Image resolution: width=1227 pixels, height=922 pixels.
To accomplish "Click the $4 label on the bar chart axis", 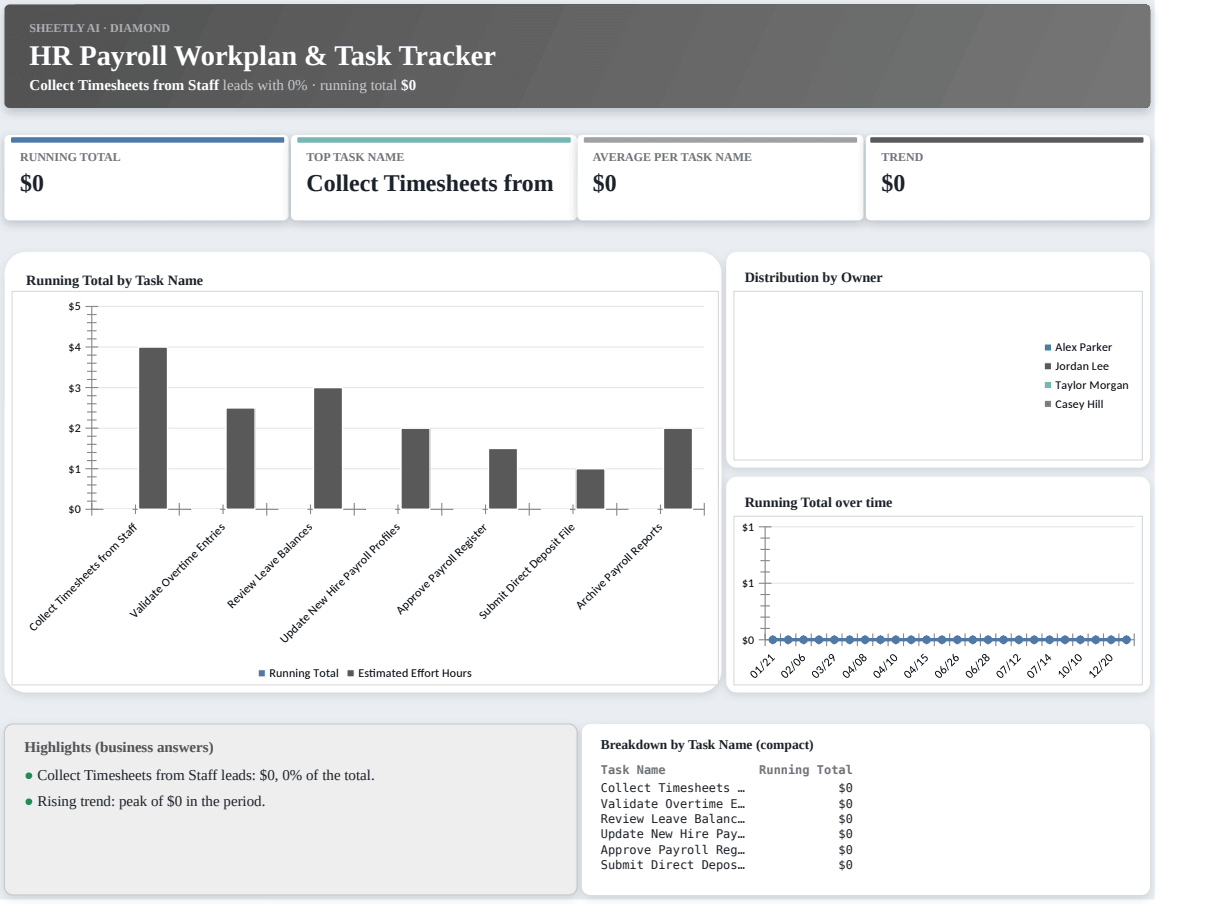I will pyautogui.click(x=74, y=348).
